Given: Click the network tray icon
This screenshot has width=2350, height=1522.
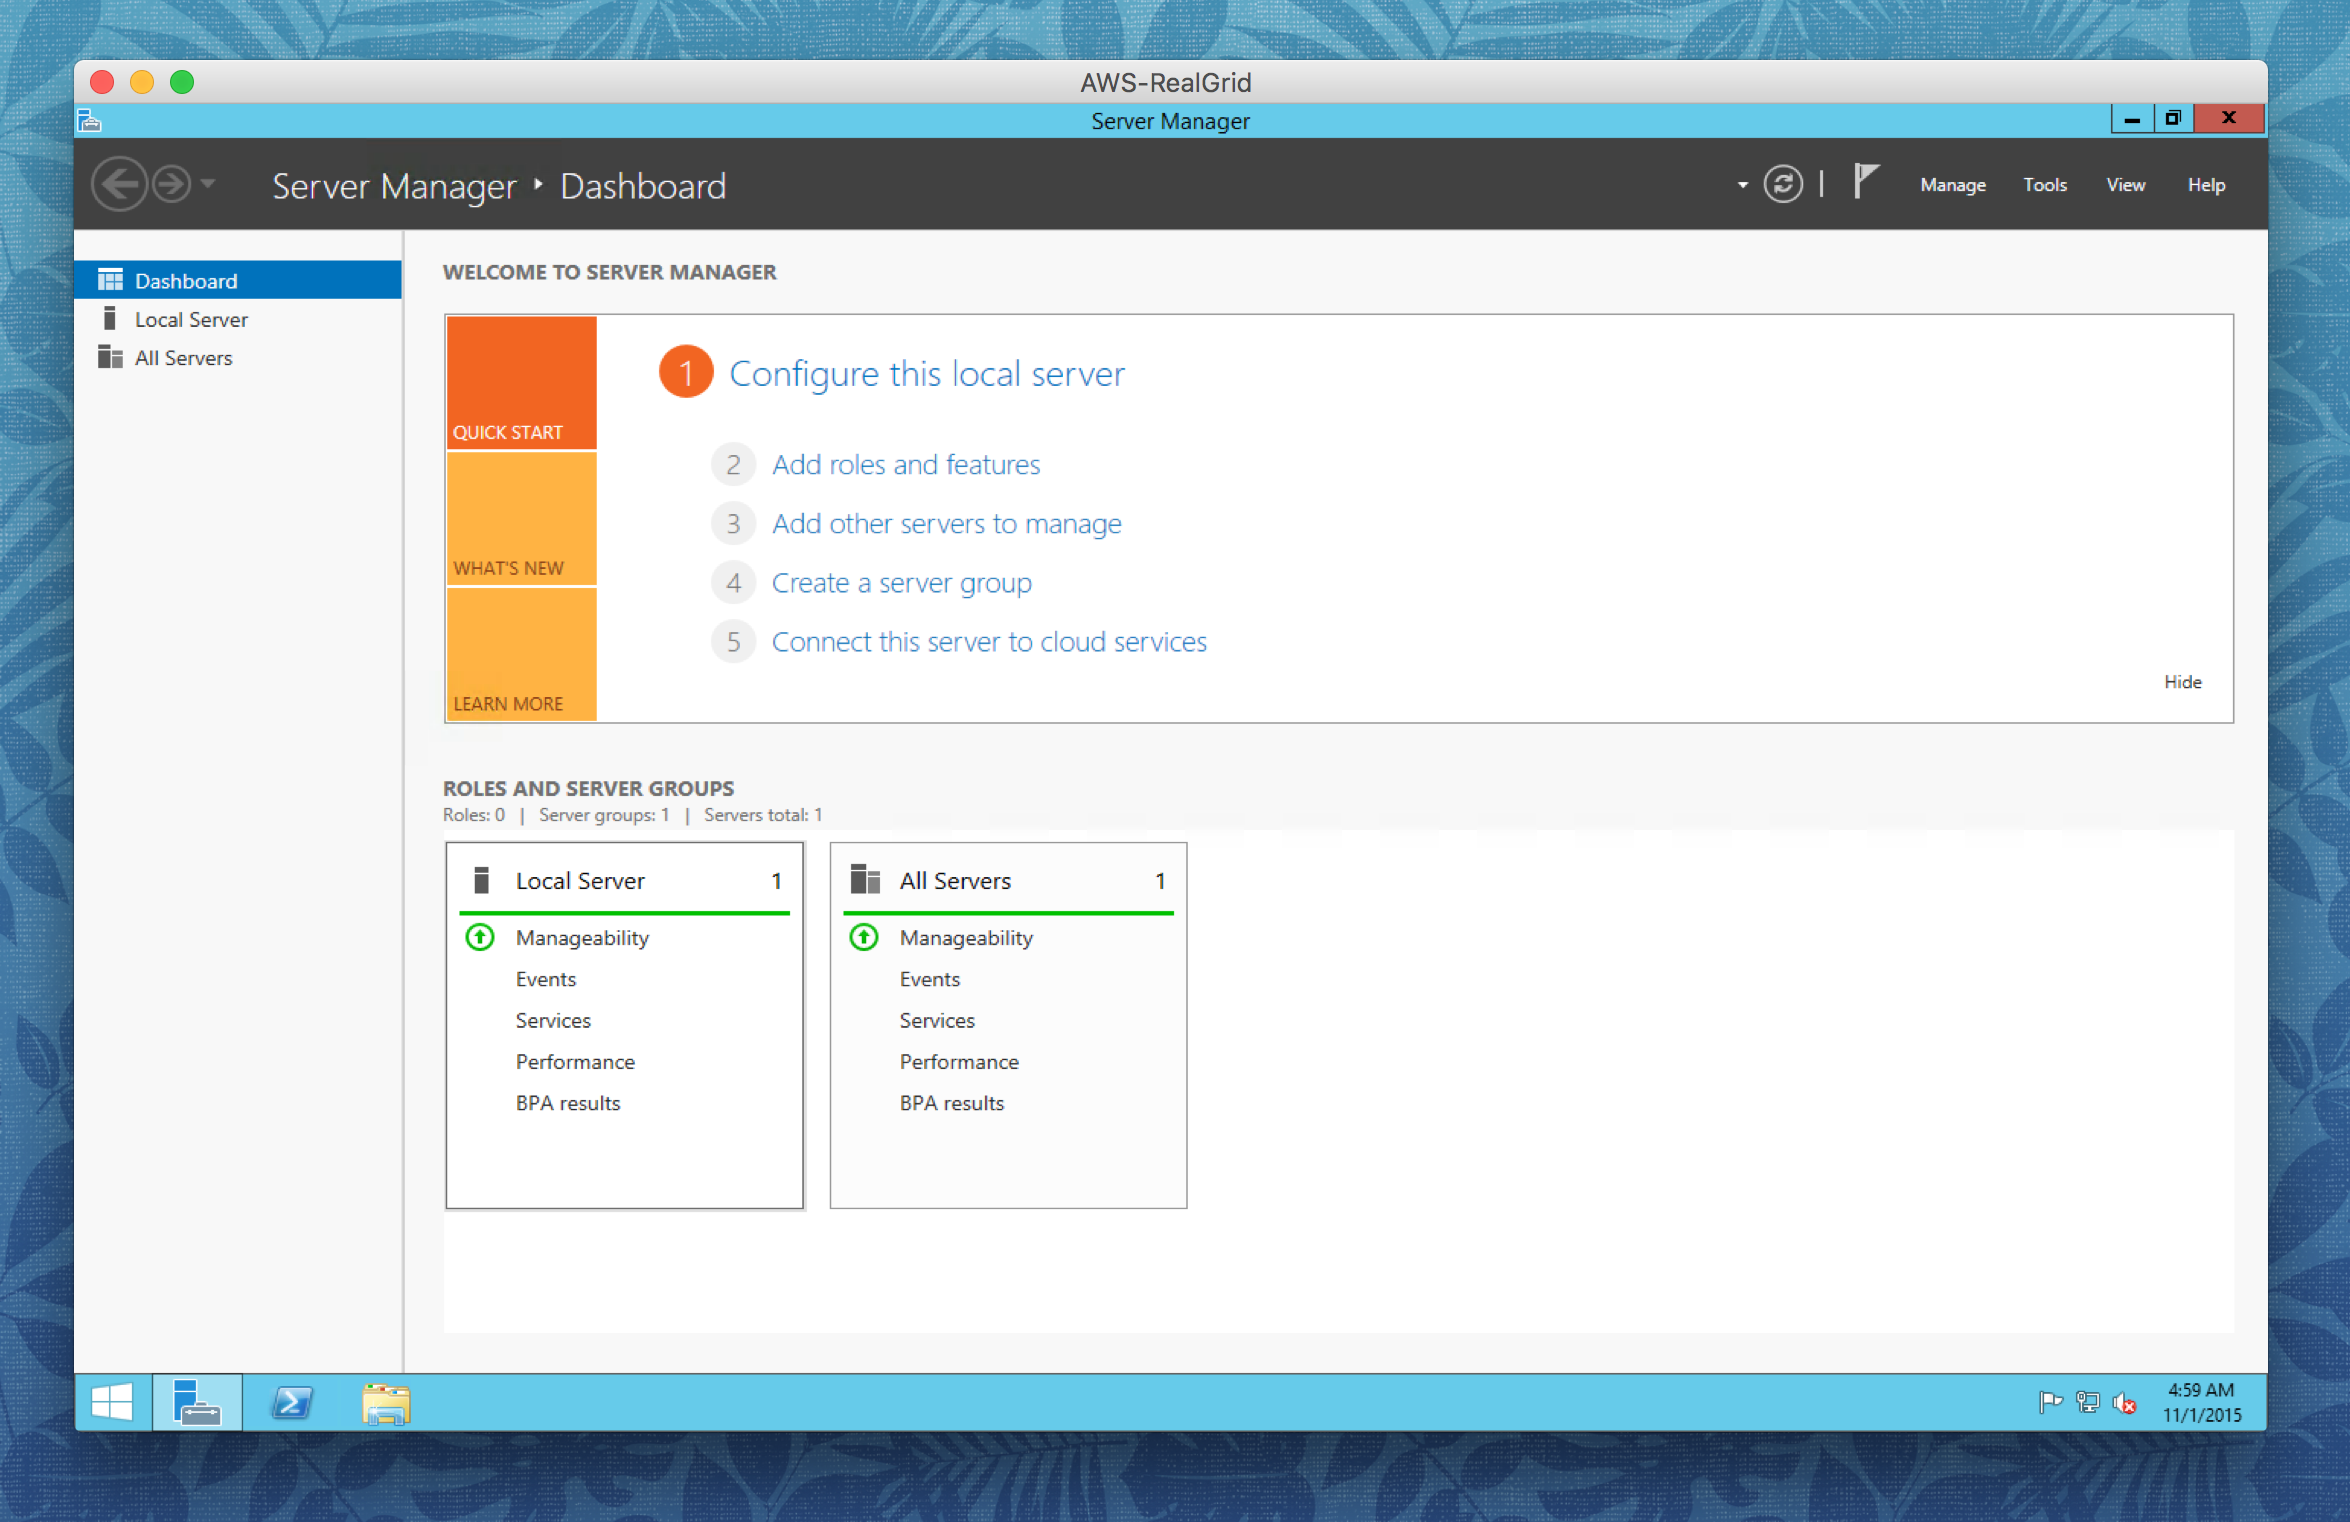Looking at the screenshot, I should pyautogui.click(x=2087, y=1403).
